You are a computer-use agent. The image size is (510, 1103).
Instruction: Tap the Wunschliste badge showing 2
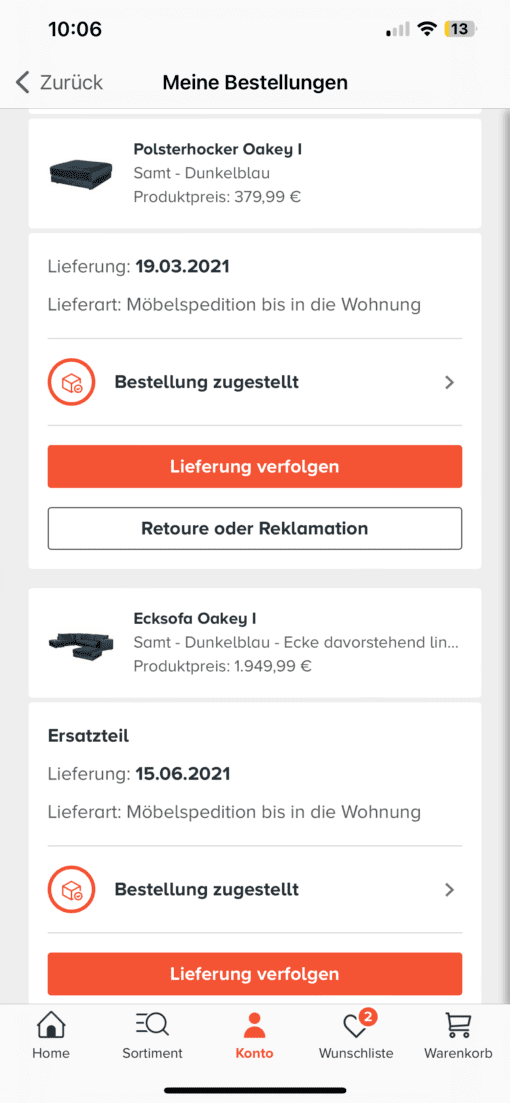[x=369, y=1016]
